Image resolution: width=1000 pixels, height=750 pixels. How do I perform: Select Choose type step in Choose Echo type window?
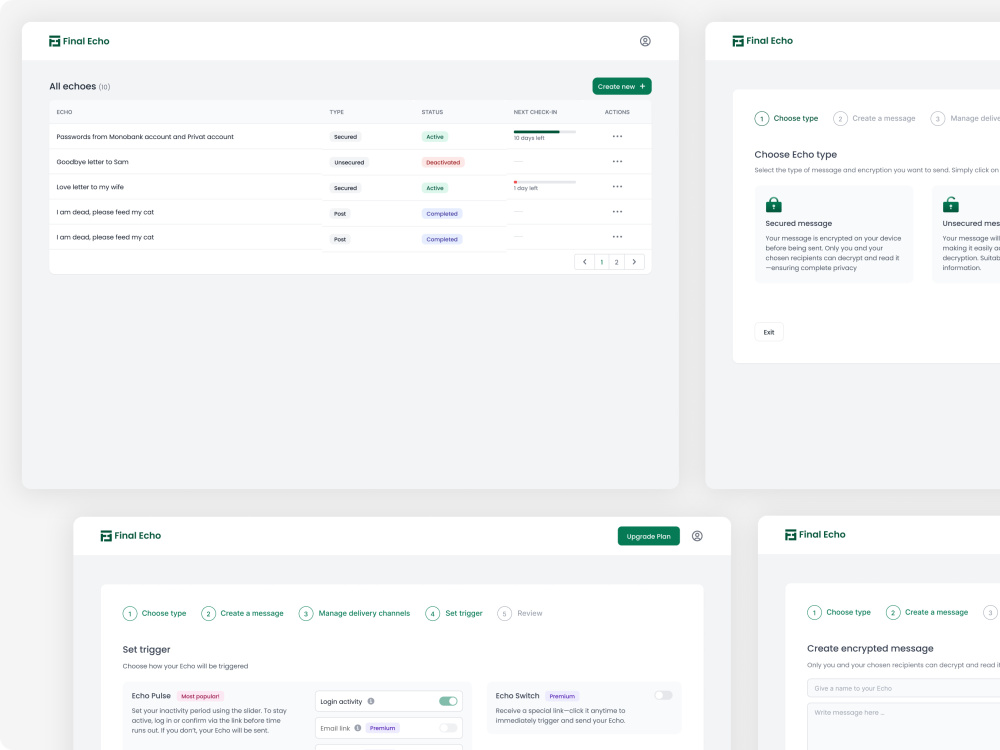pyautogui.click(x=786, y=119)
